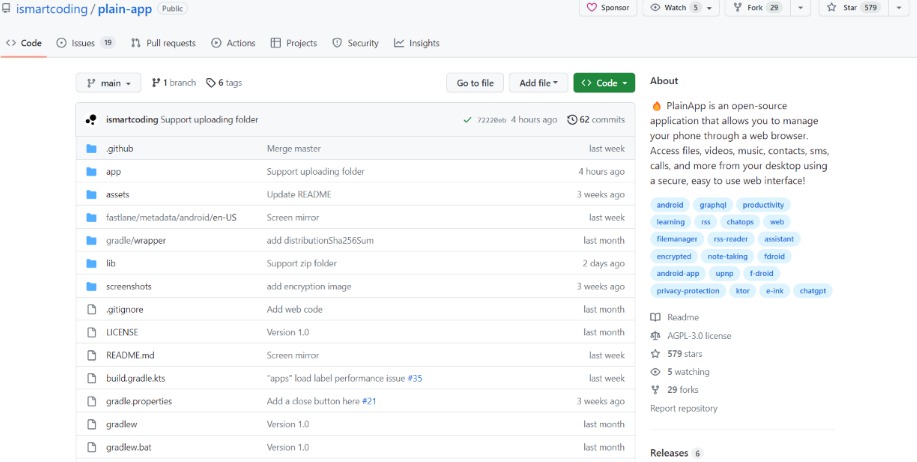Click the chatops topic tag
The height and width of the screenshot is (462, 917).
click(x=740, y=222)
